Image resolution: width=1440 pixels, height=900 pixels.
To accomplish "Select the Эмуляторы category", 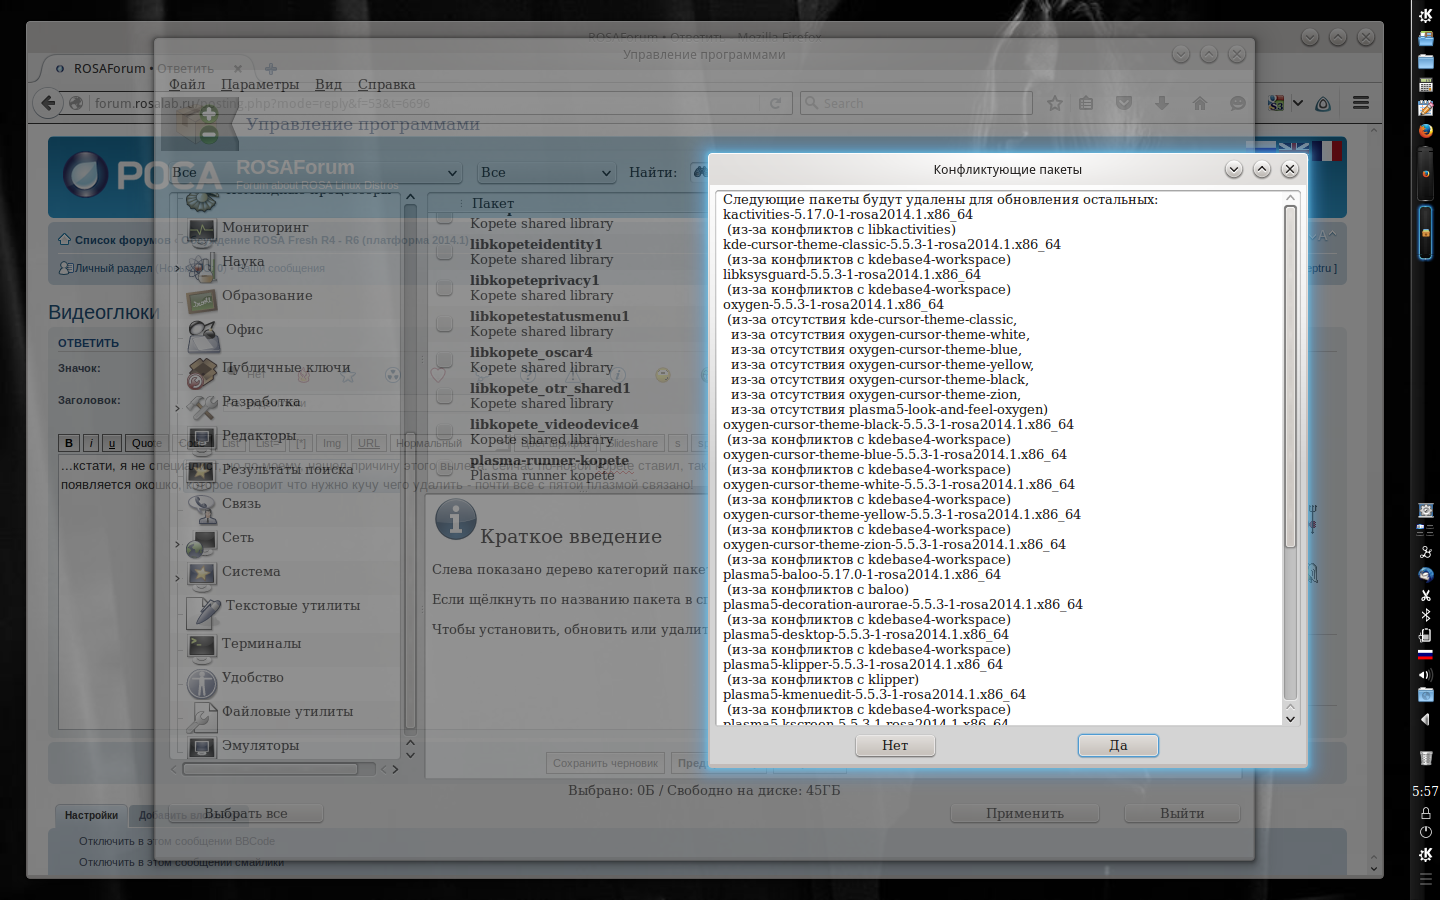I will 260,745.
